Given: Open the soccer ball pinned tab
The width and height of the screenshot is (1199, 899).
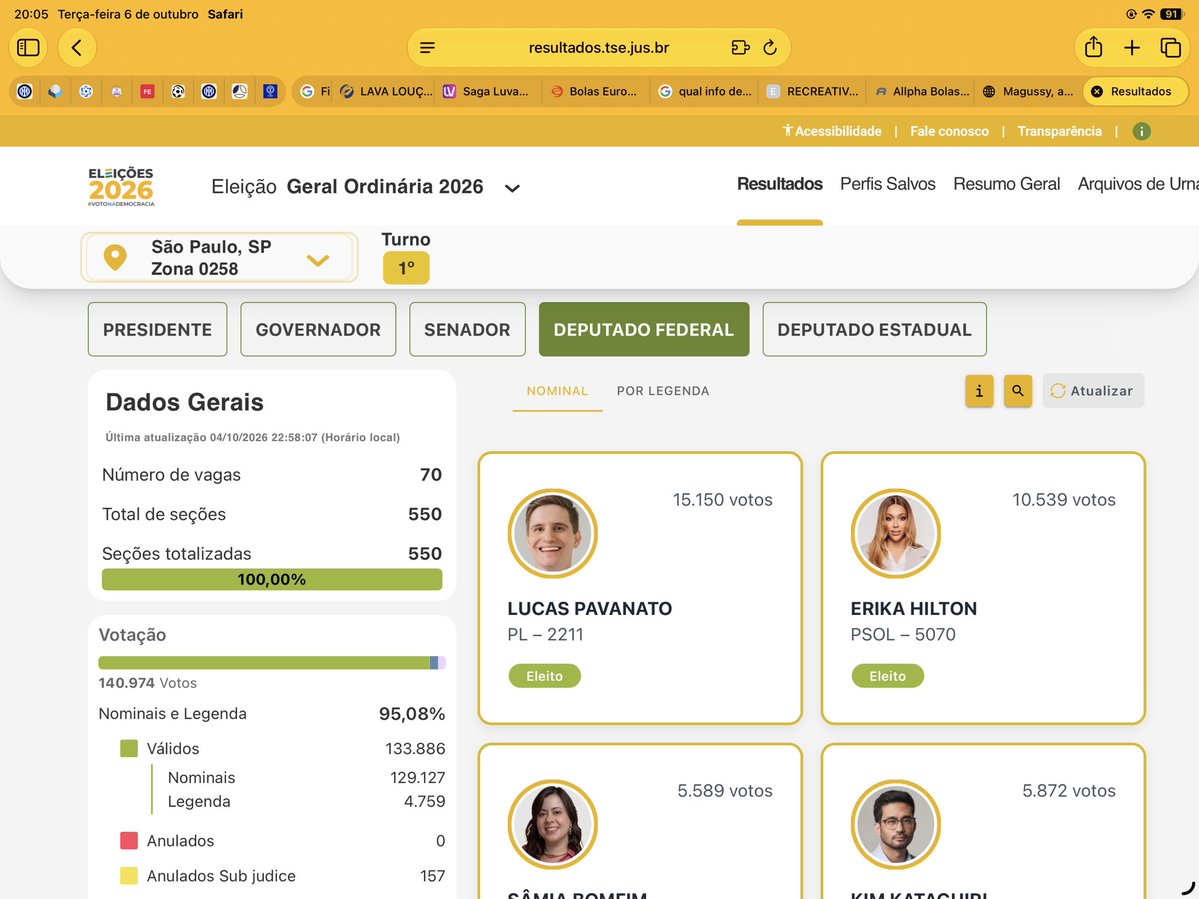Looking at the screenshot, I should coord(178,91).
